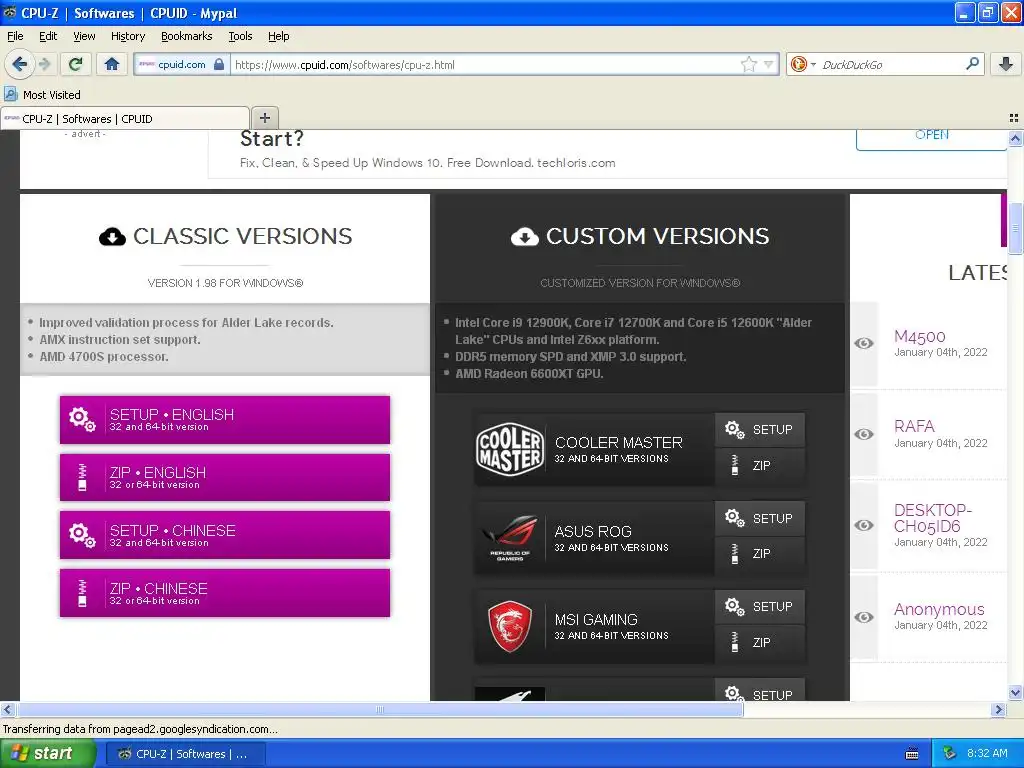Click the Classic Versions cloud download icon
1024x768 pixels.
tap(112, 236)
